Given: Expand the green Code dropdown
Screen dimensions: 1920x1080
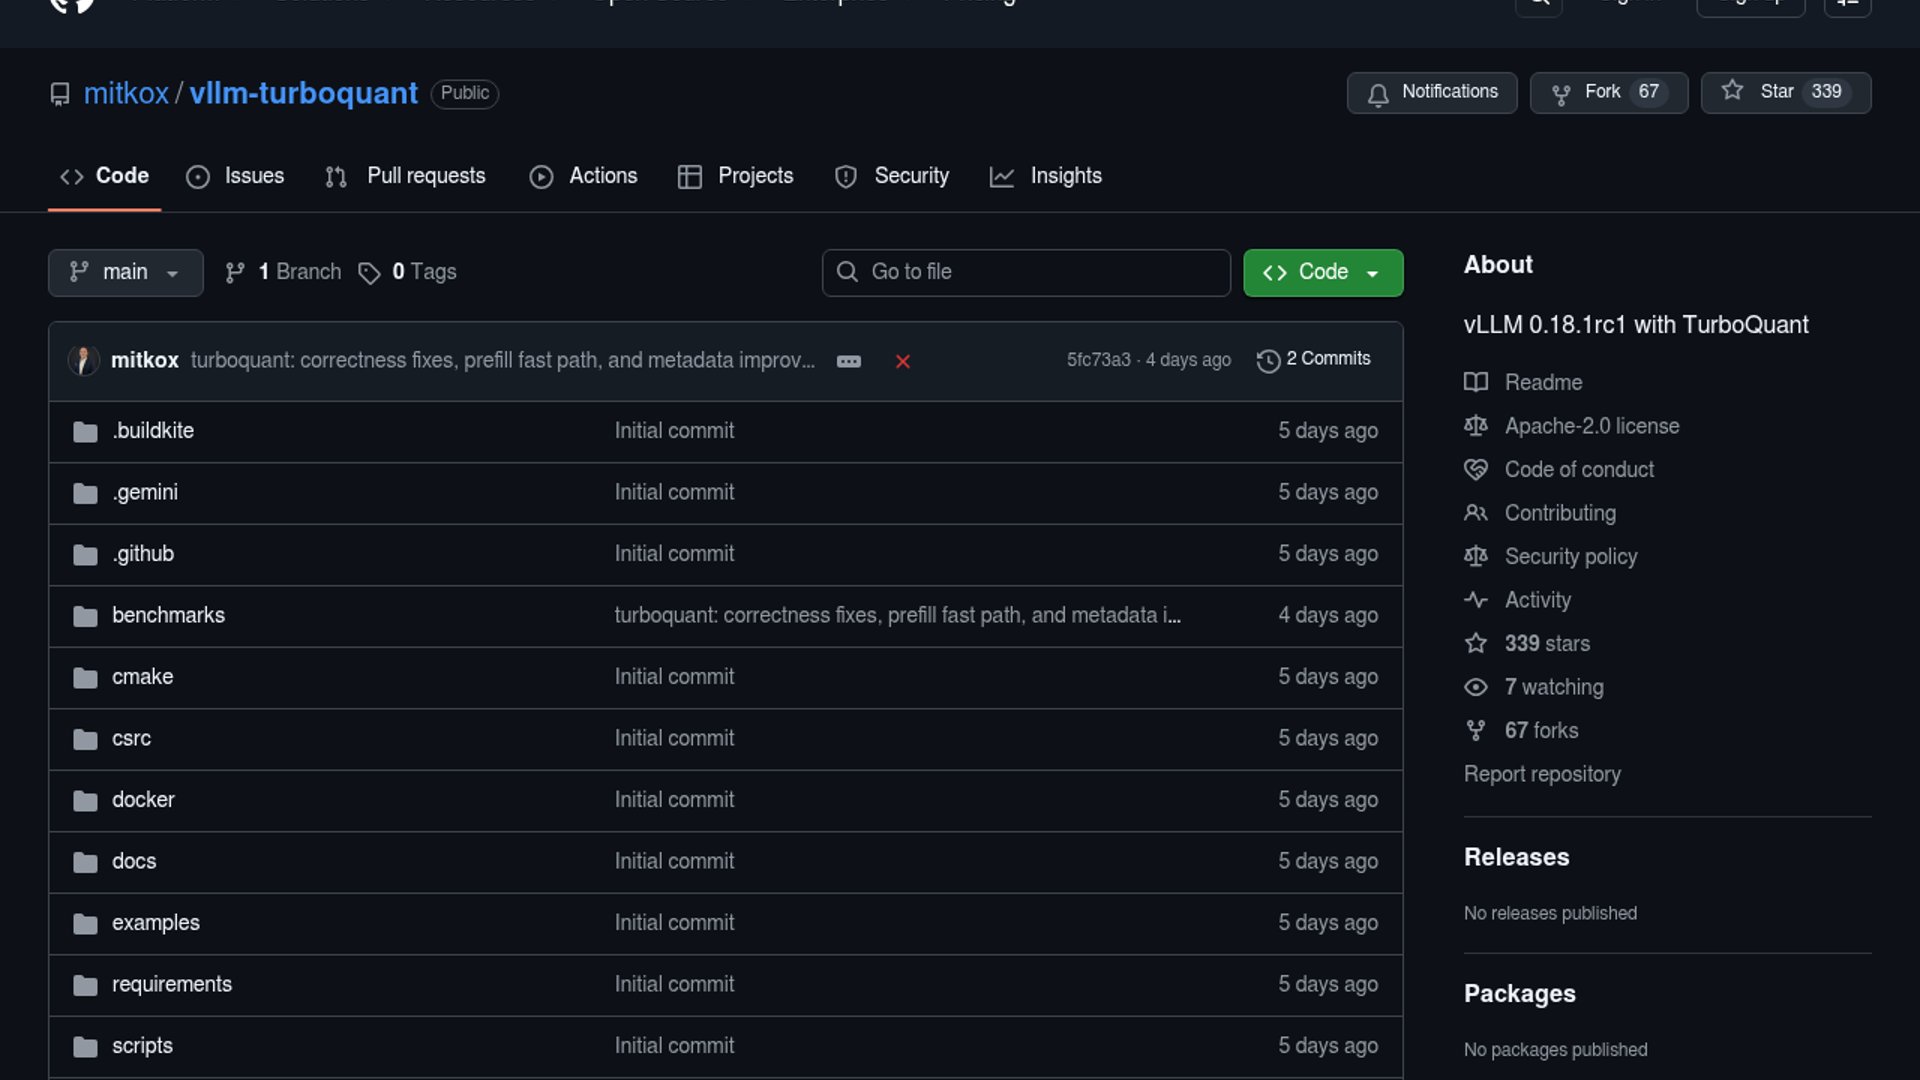Looking at the screenshot, I should coord(1322,272).
